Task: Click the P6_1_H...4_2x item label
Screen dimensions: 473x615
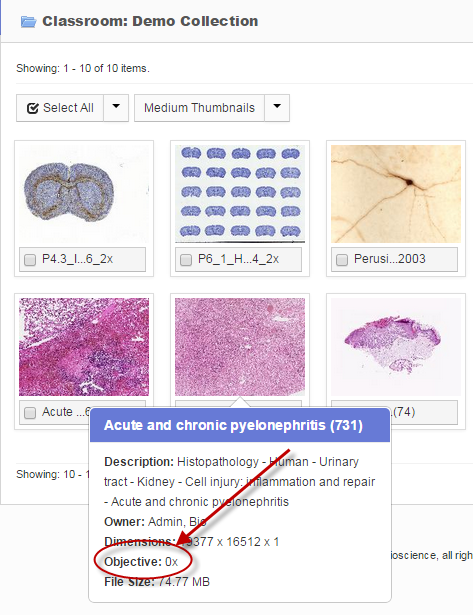Action: click(x=238, y=259)
